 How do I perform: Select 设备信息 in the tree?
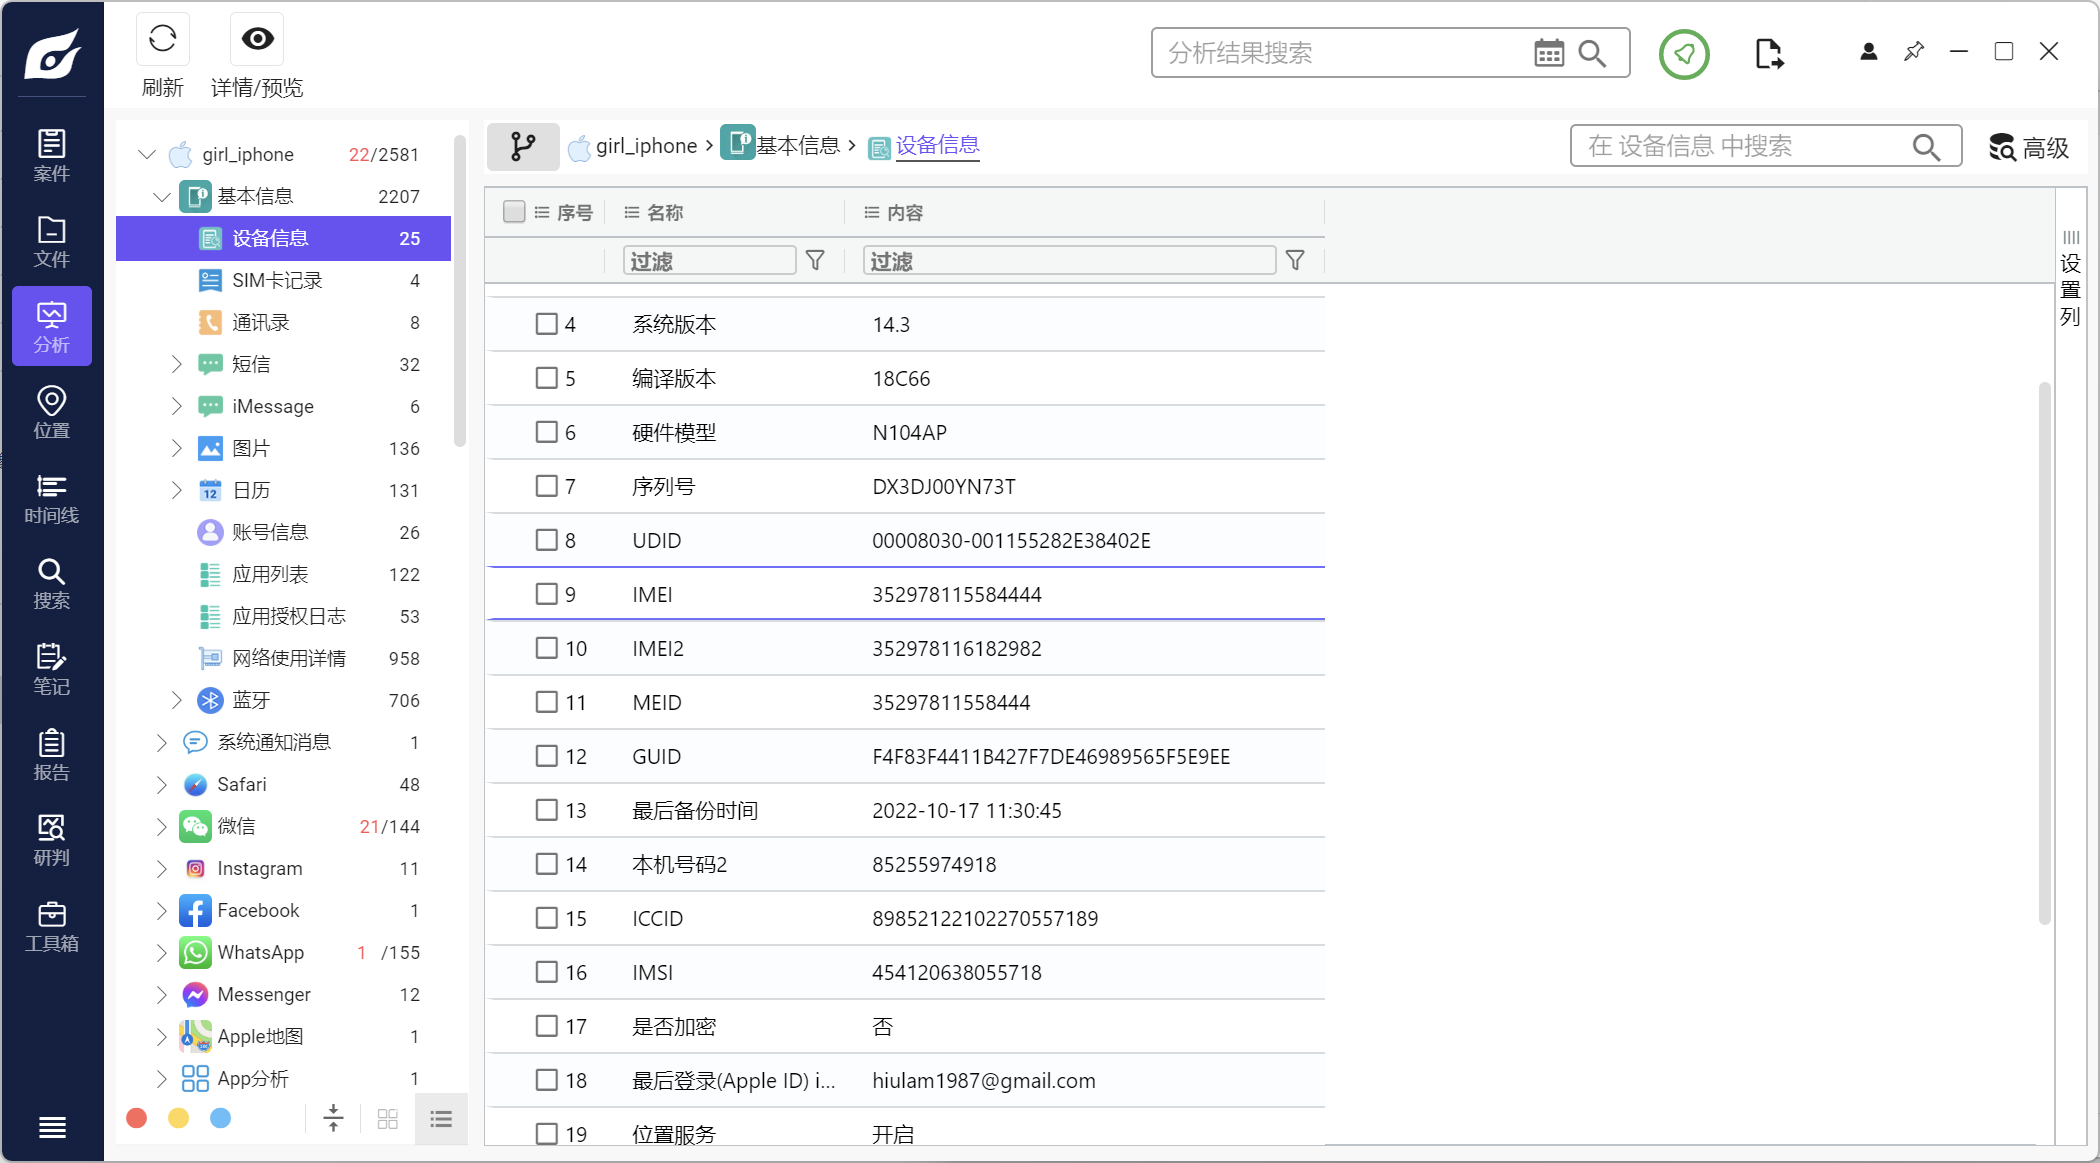click(x=284, y=238)
